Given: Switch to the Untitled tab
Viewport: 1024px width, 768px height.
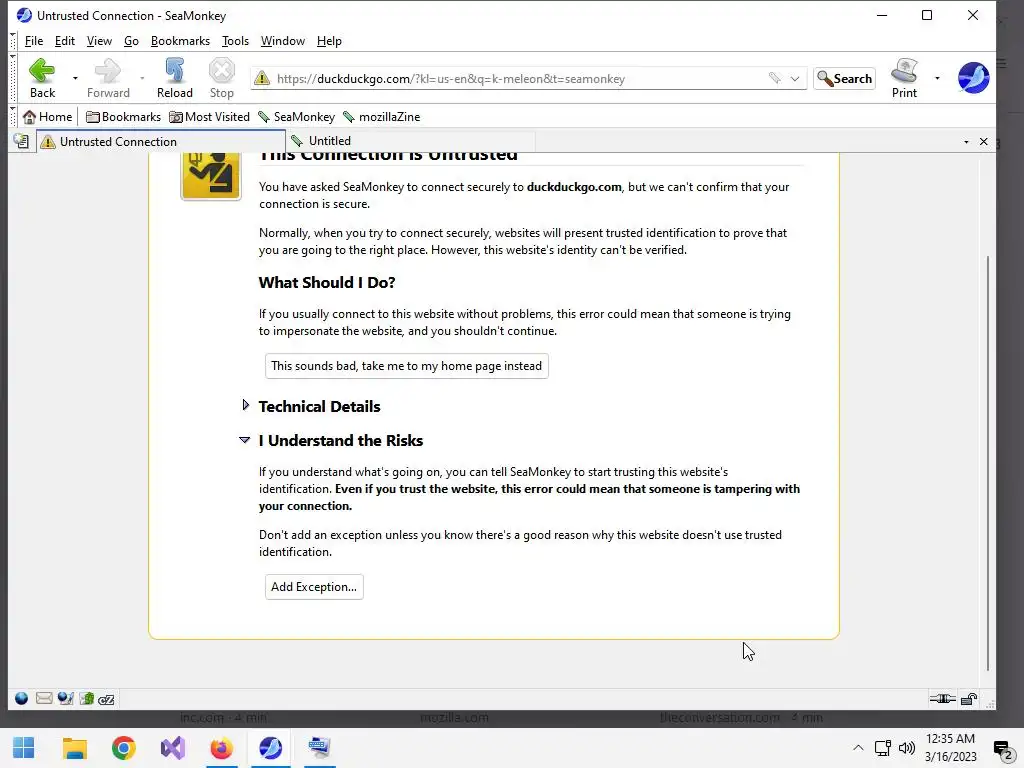Looking at the screenshot, I should pyautogui.click(x=411, y=141).
